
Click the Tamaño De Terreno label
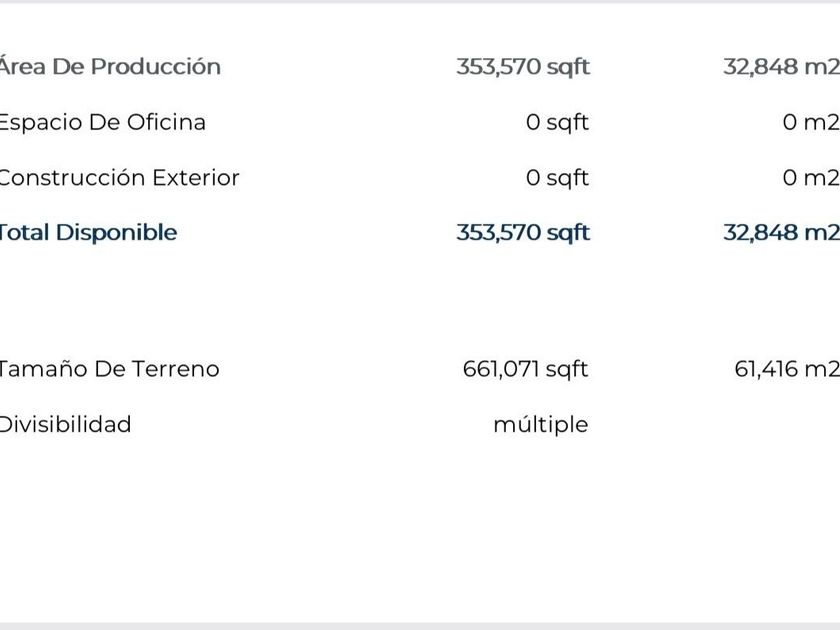tap(108, 369)
